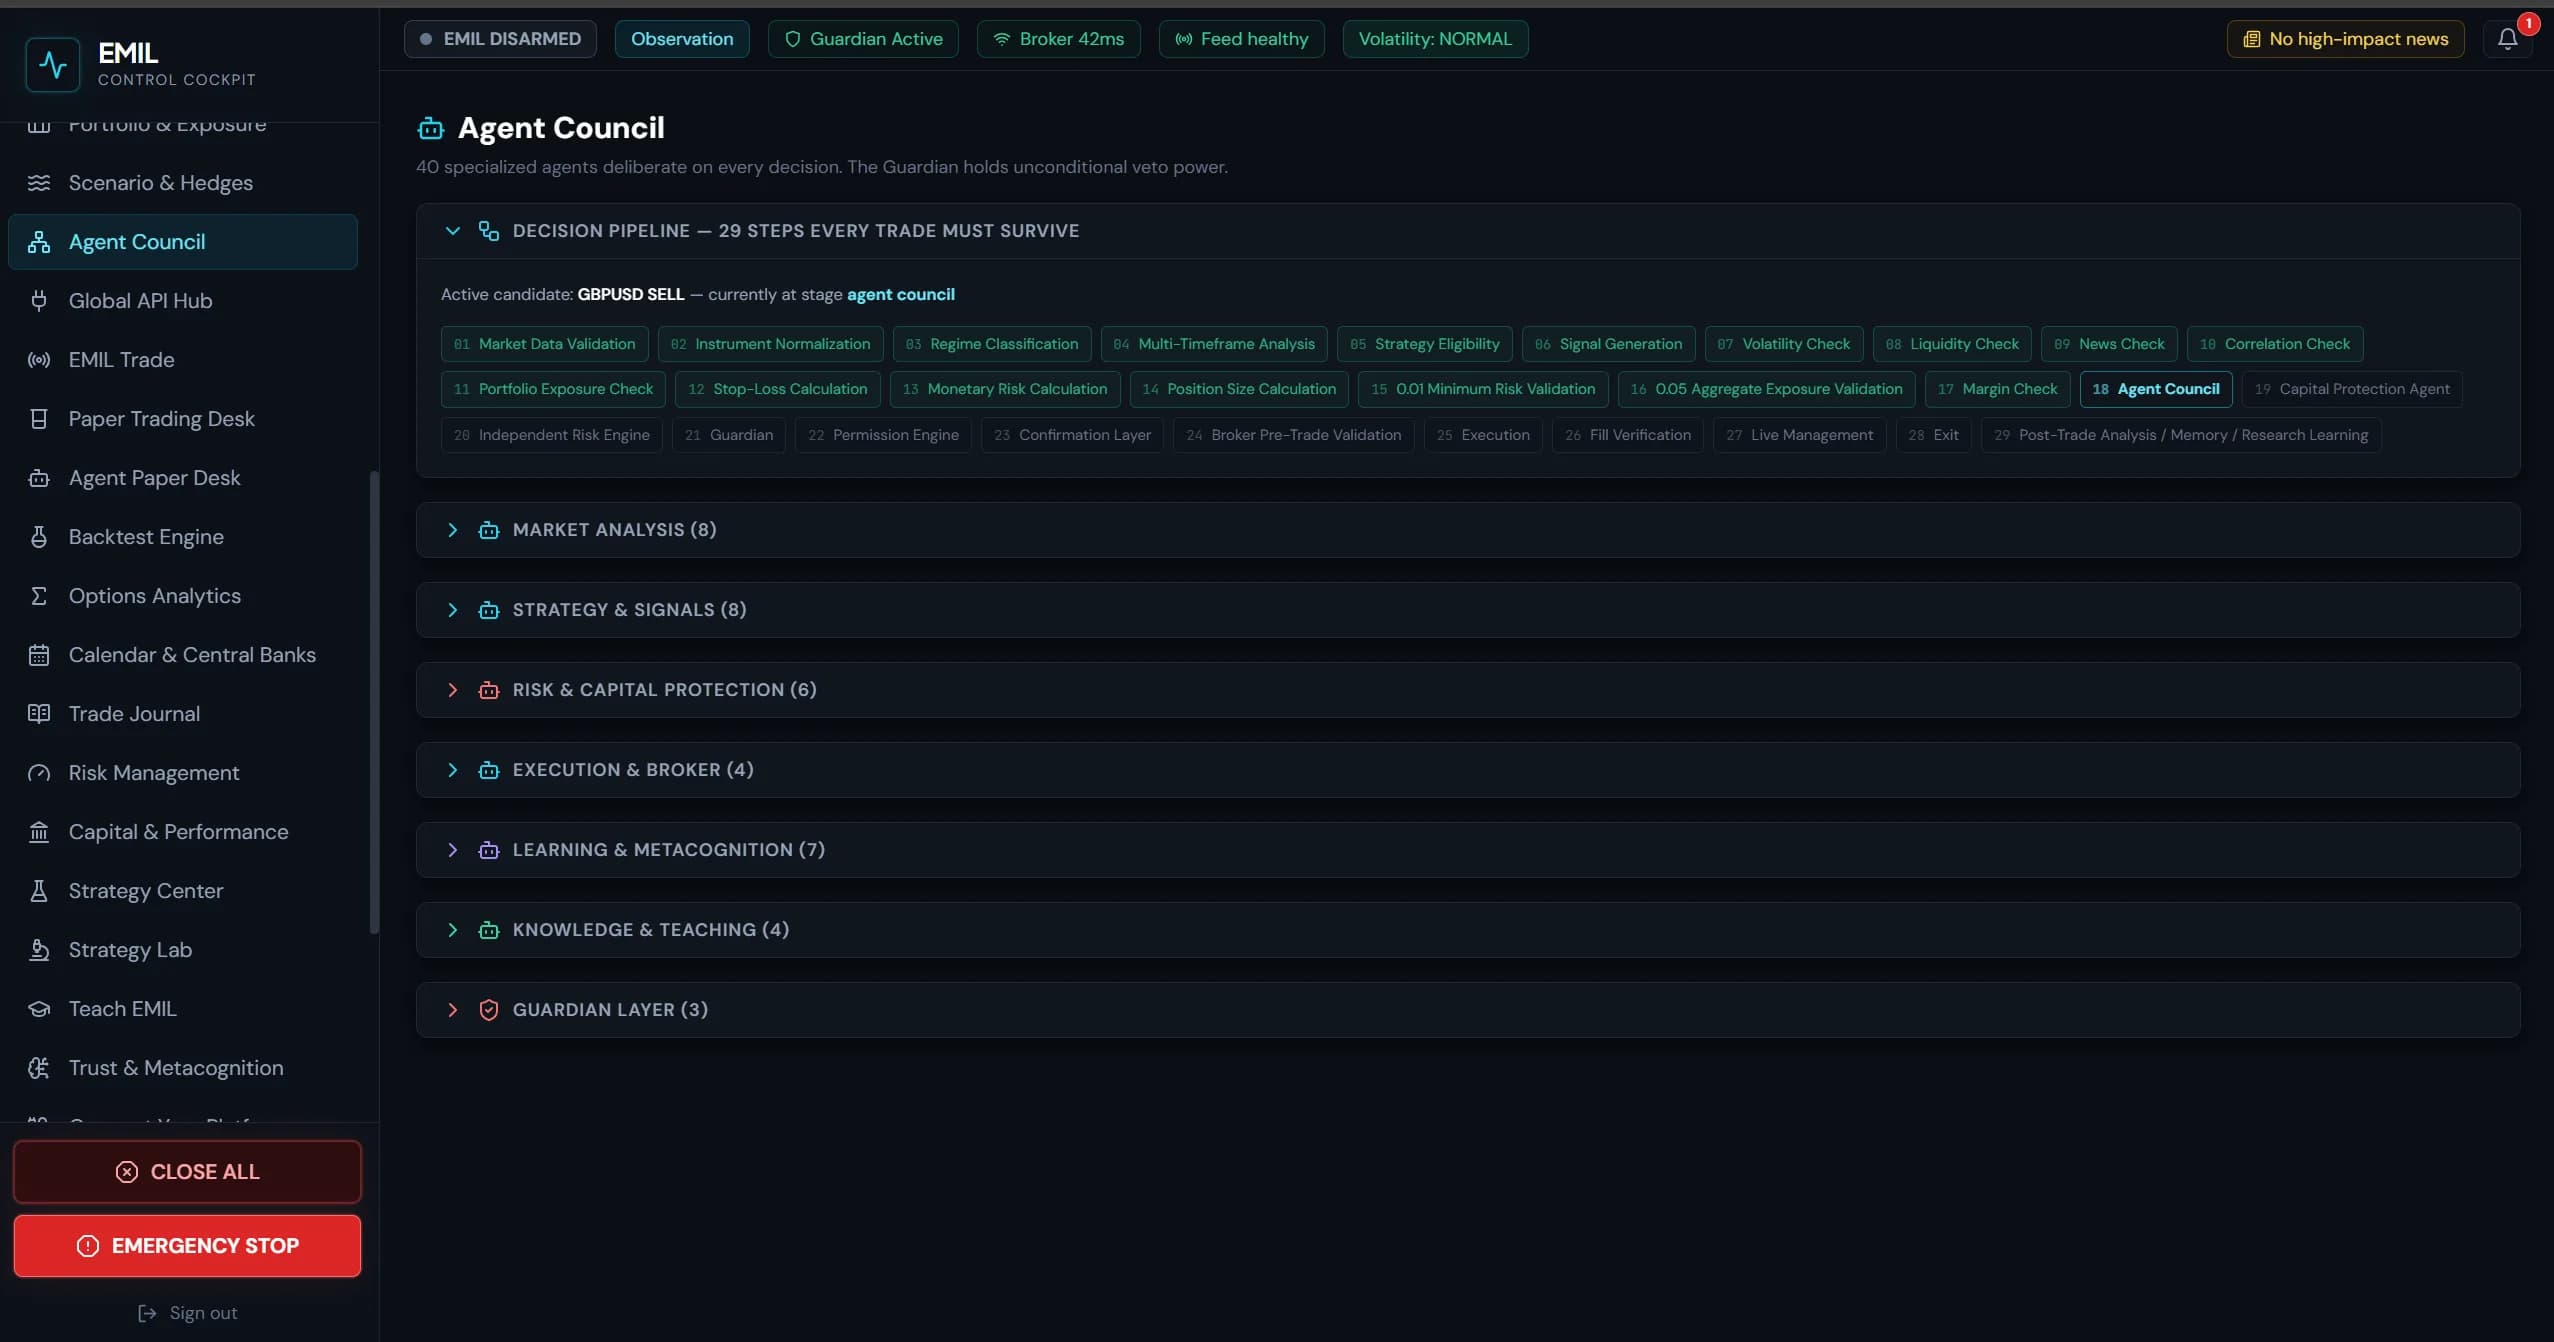Click the Options Analytics sigma icon

pos(39,596)
